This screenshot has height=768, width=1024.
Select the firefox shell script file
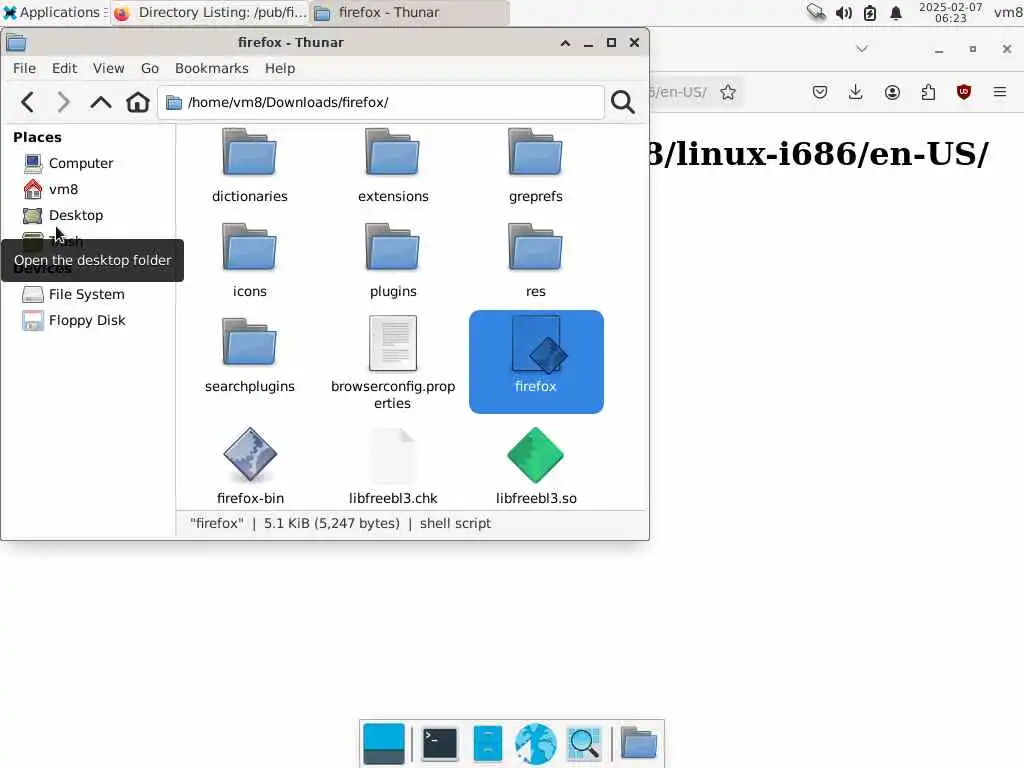point(536,361)
